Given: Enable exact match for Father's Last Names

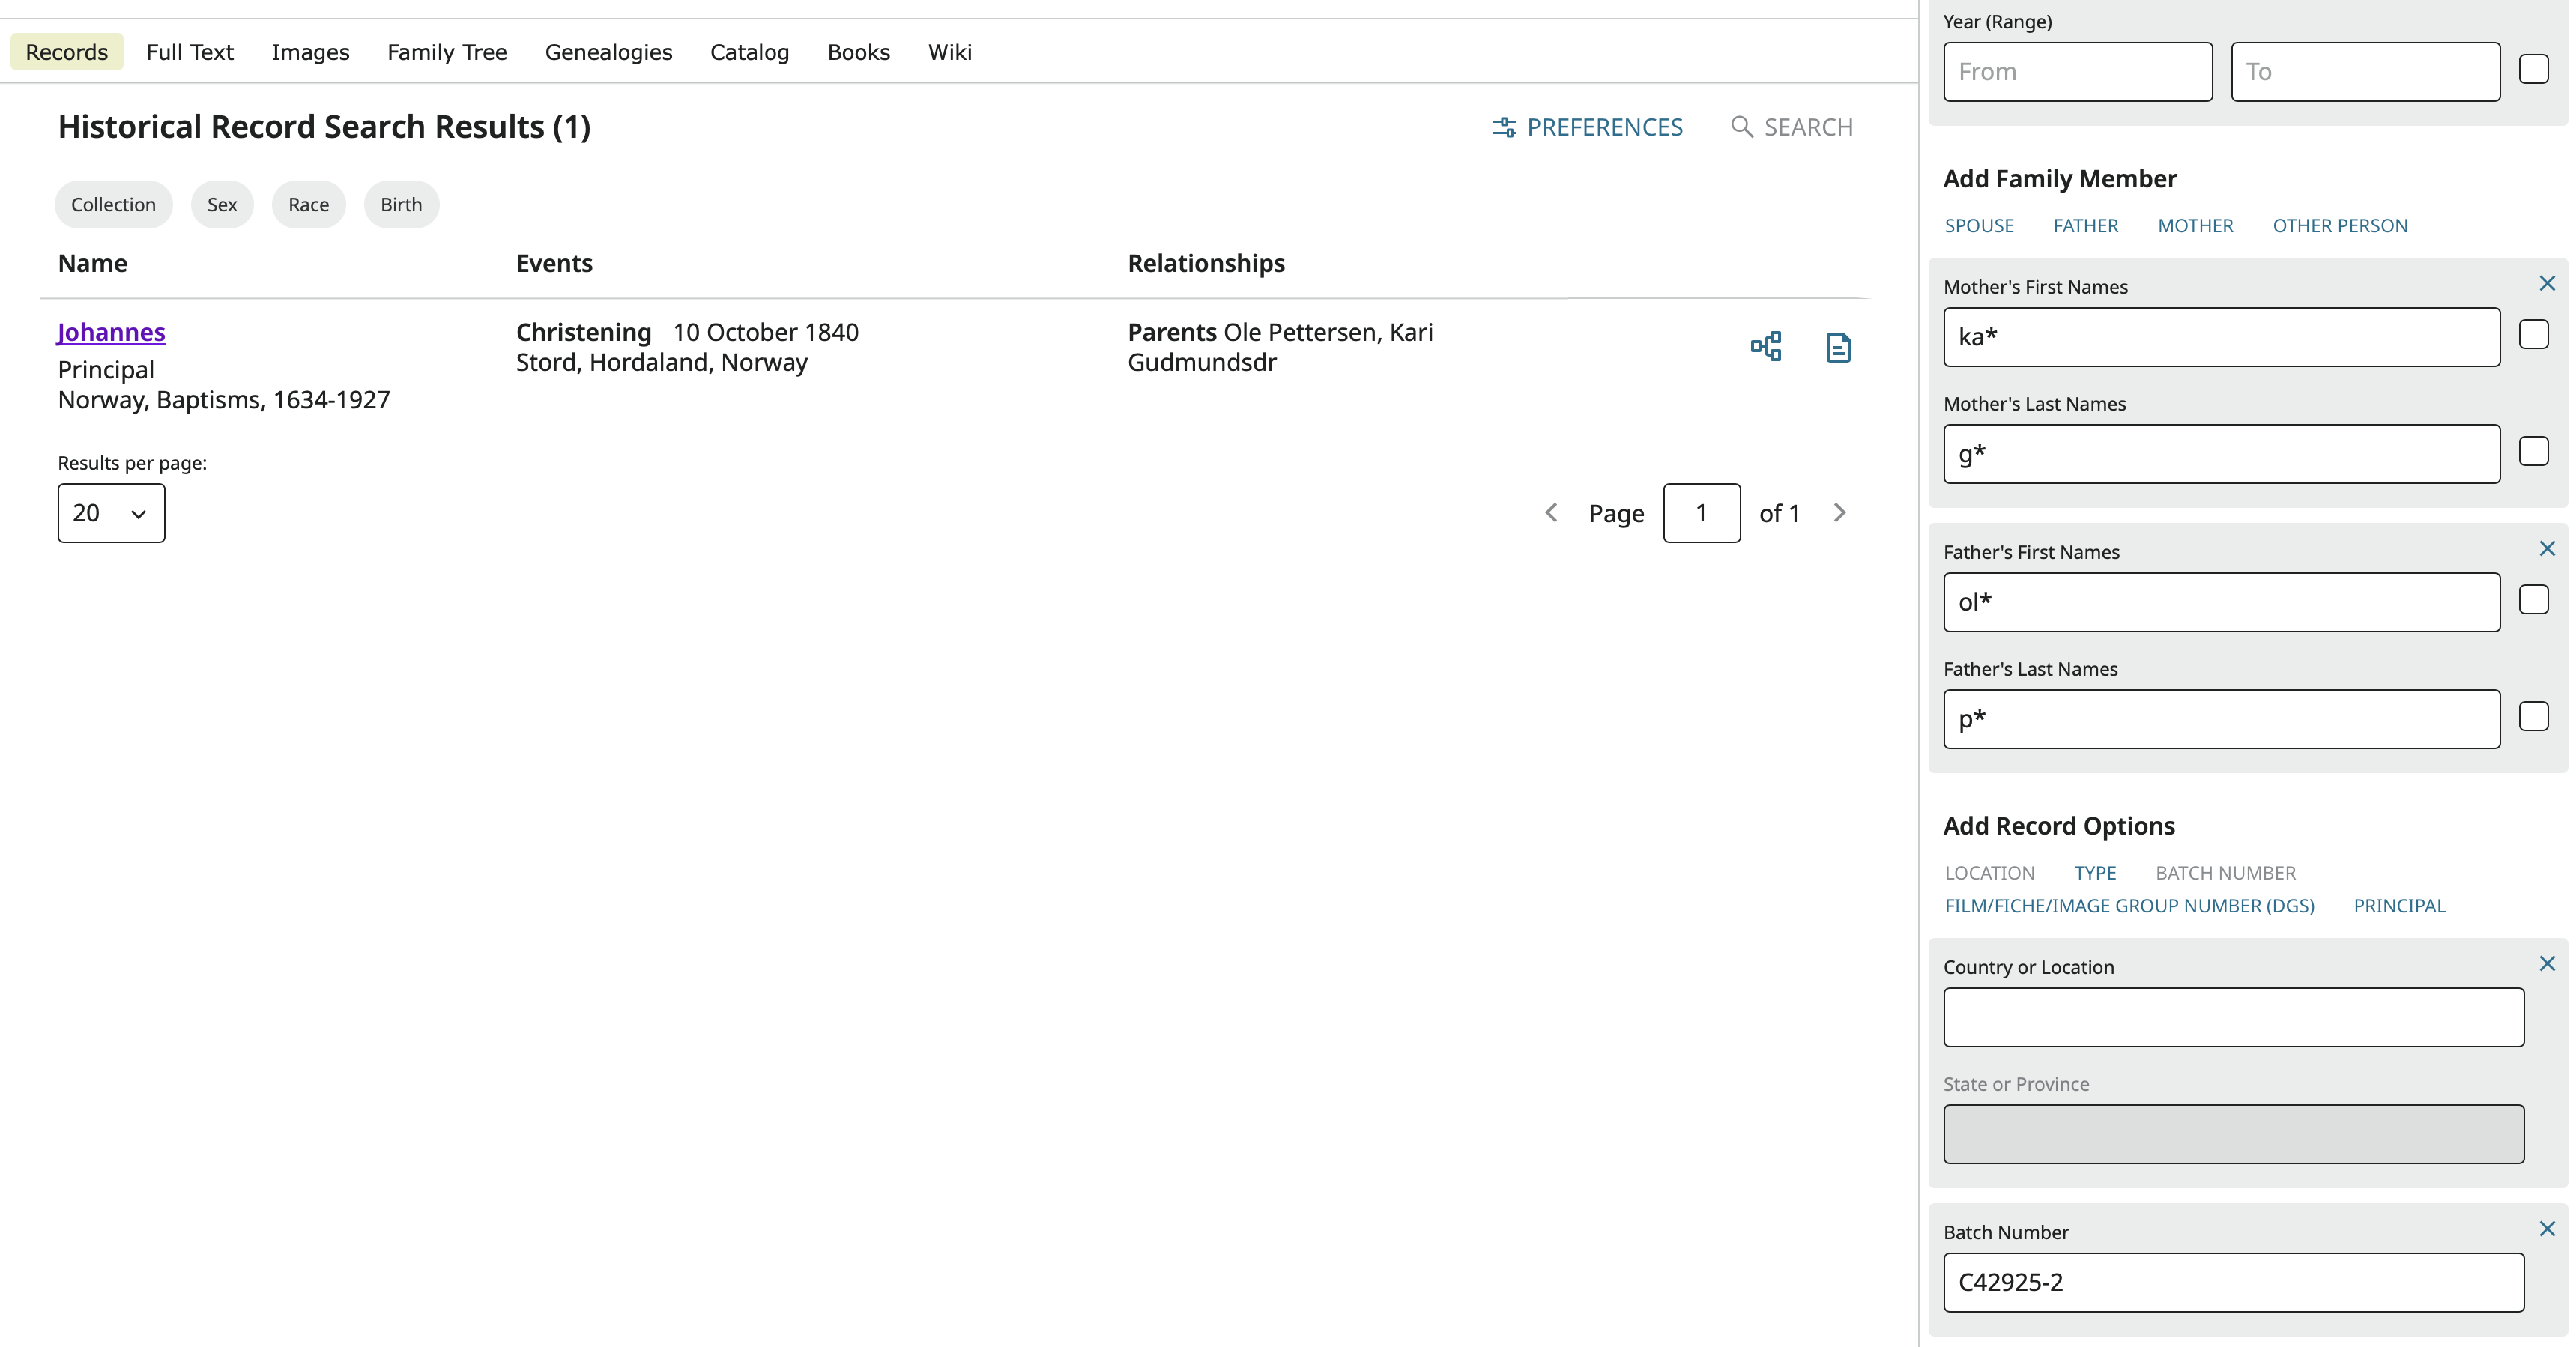Looking at the screenshot, I should [2534, 716].
